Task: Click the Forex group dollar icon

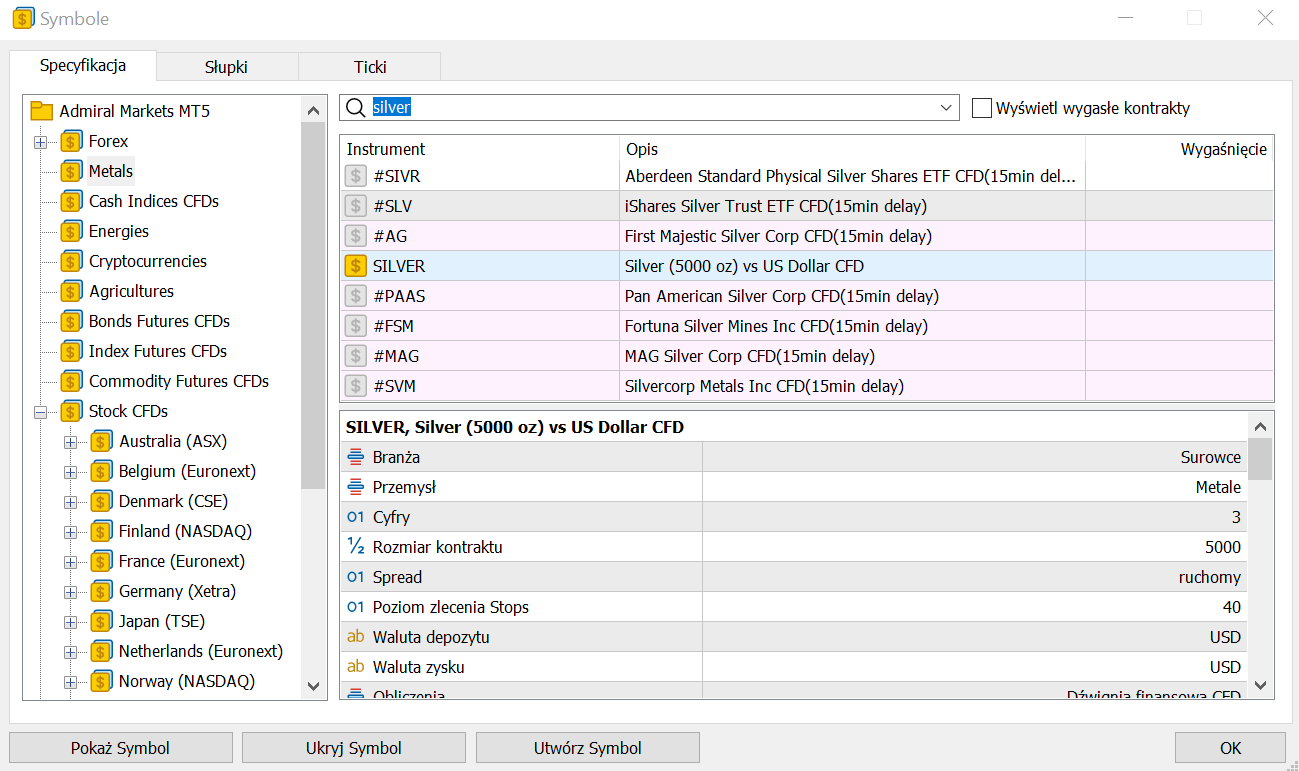Action: (x=71, y=141)
